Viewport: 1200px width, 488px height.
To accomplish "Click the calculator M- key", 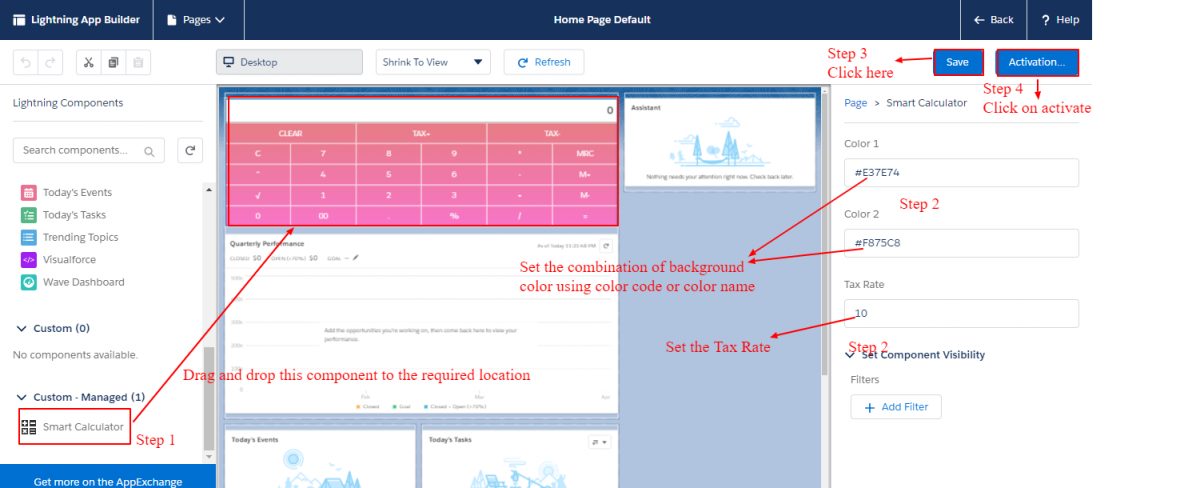I will pos(586,195).
